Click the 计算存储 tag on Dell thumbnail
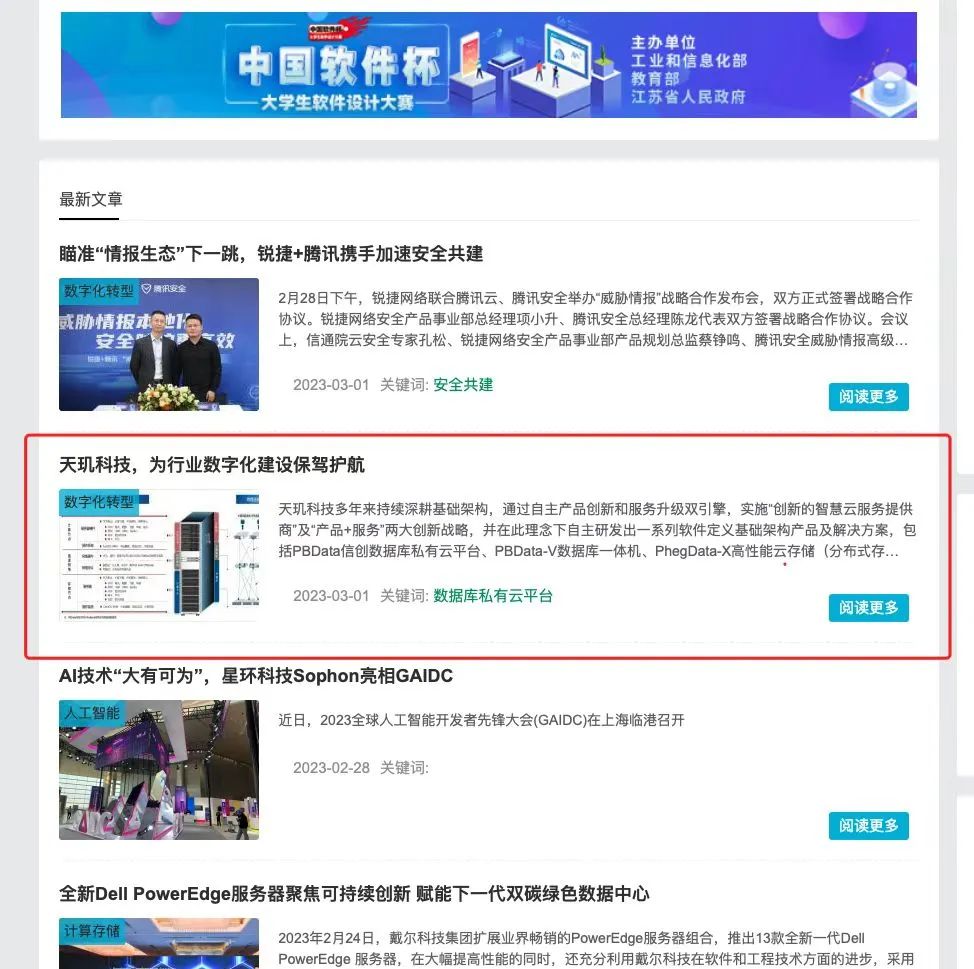 point(91,930)
